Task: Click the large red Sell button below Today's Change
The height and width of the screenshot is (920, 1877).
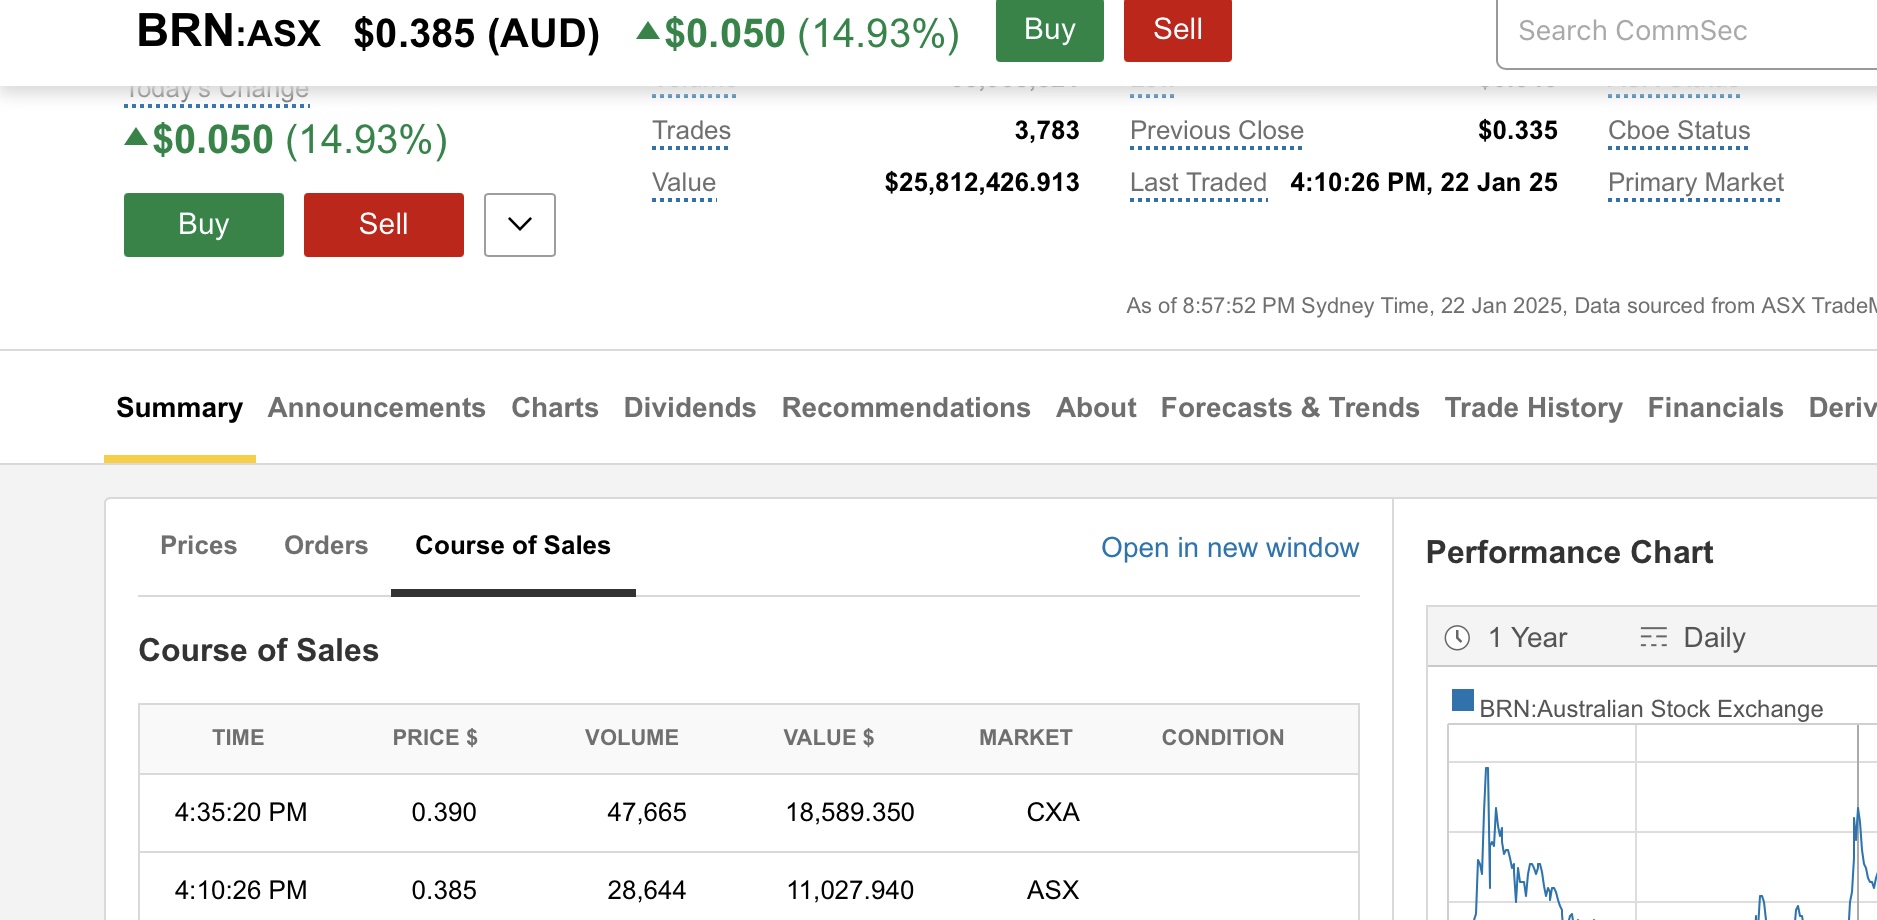Action: coord(384,225)
